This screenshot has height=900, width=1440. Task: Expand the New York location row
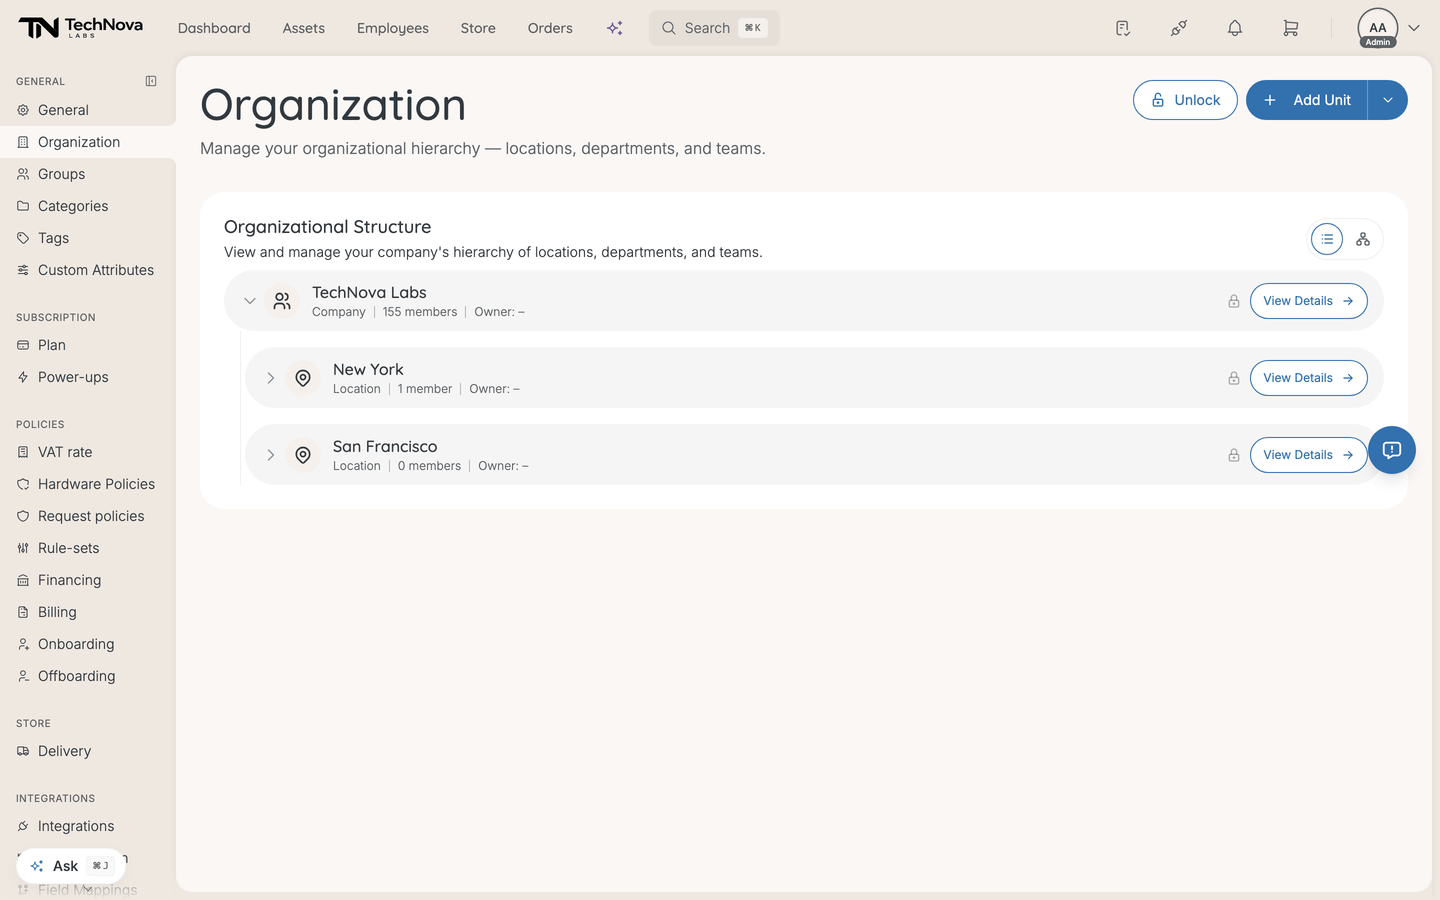270,378
